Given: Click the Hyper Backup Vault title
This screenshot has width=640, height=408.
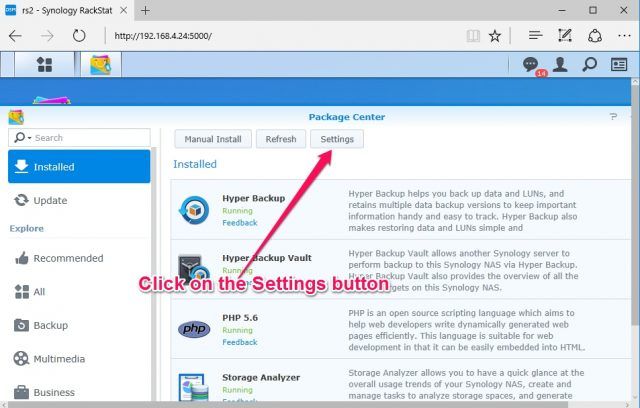Looking at the screenshot, I should point(267,258).
